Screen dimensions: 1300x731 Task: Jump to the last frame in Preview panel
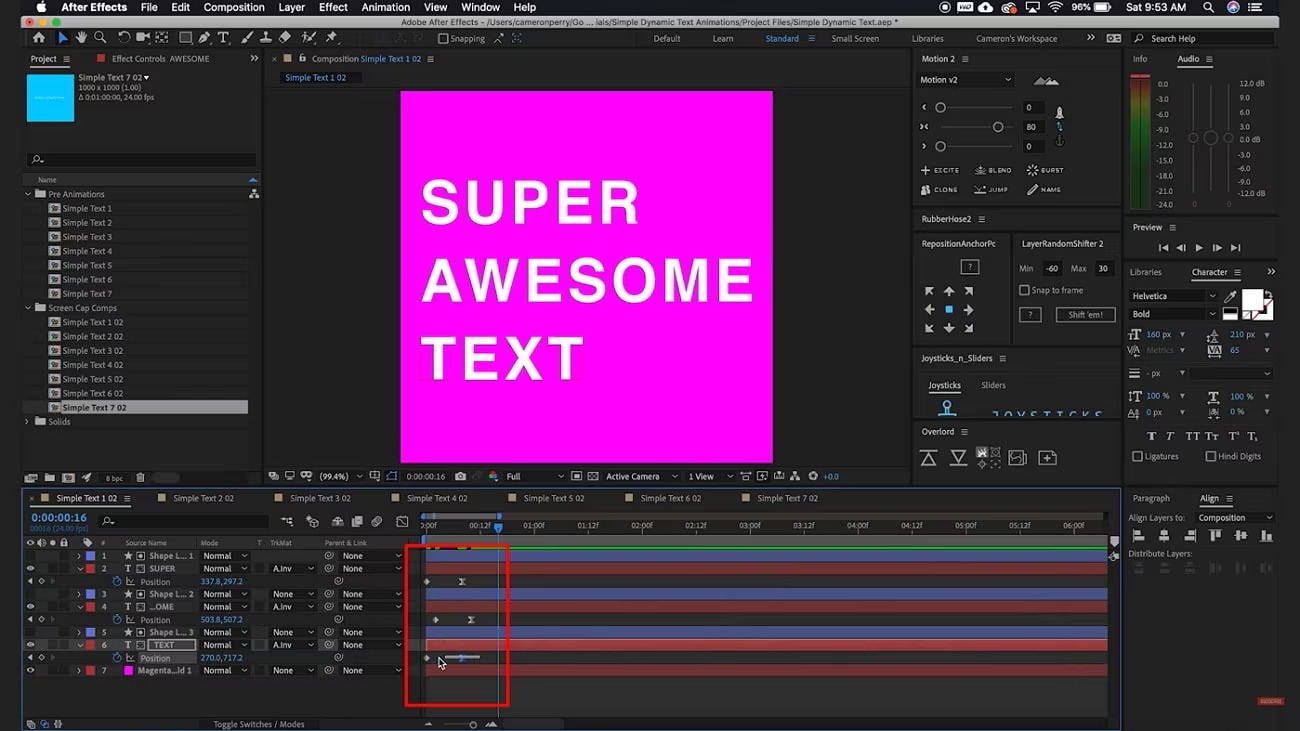pyautogui.click(x=1236, y=248)
